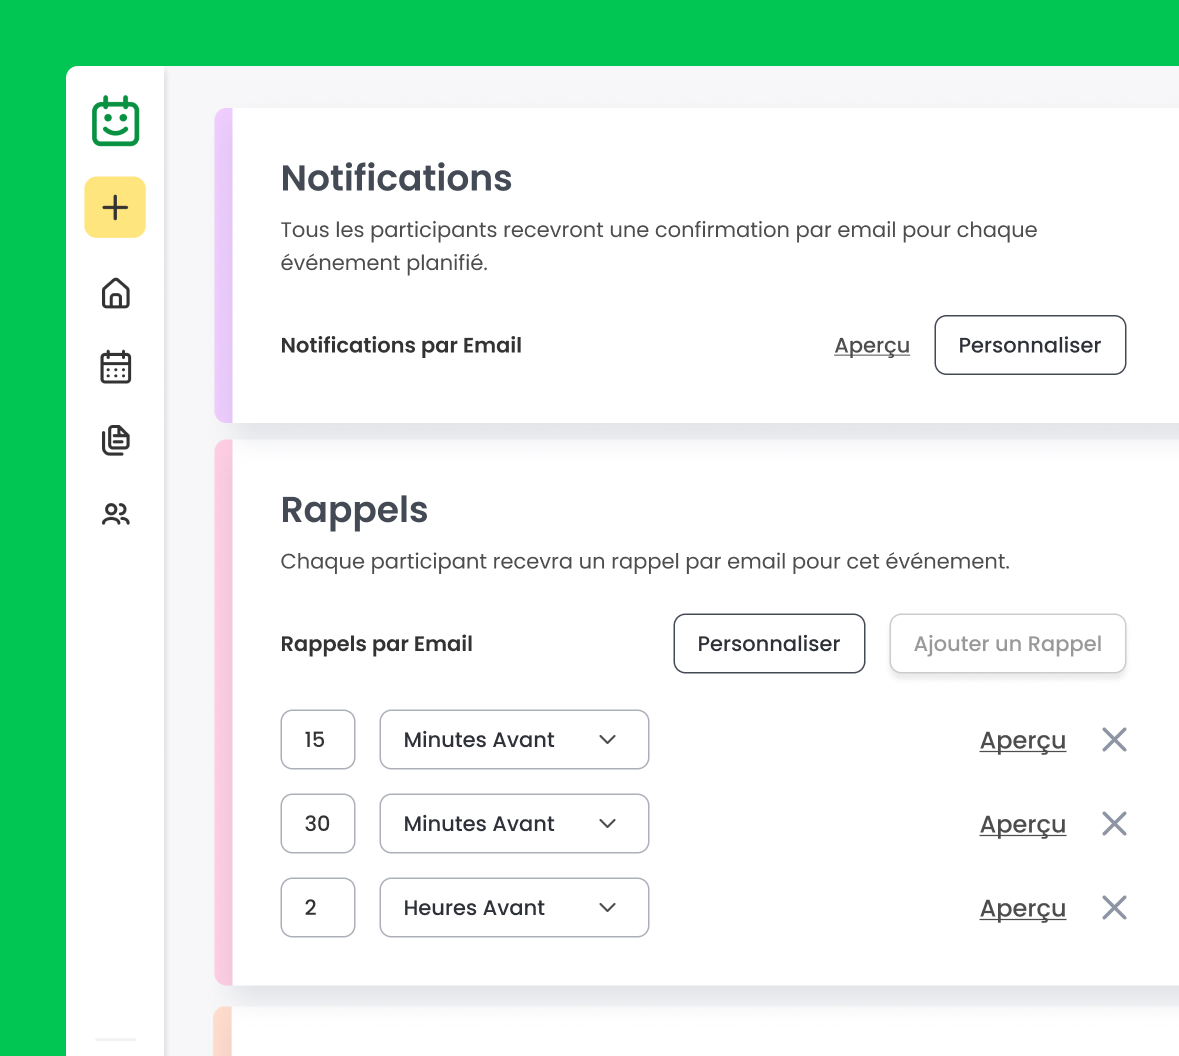This screenshot has width=1179, height=1056.
Task: Delete the 30 minutes reminder
Action: click(x=1114, y=824)
